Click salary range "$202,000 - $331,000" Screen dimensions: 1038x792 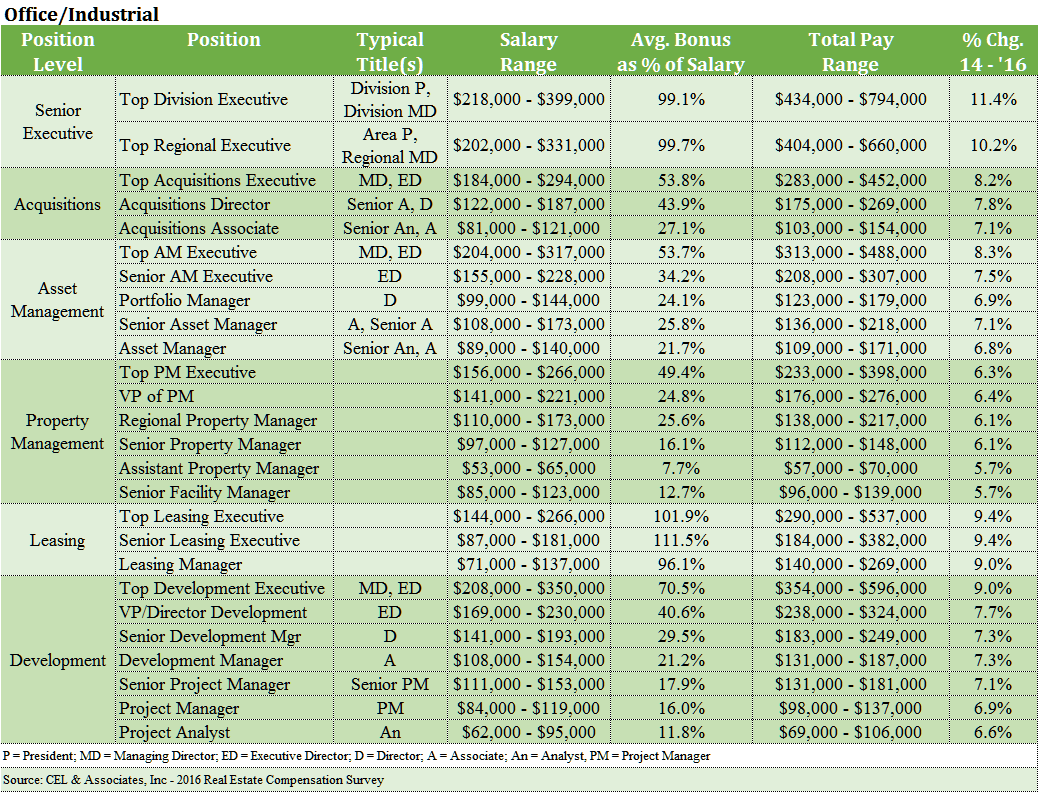[x=528, y=145]
